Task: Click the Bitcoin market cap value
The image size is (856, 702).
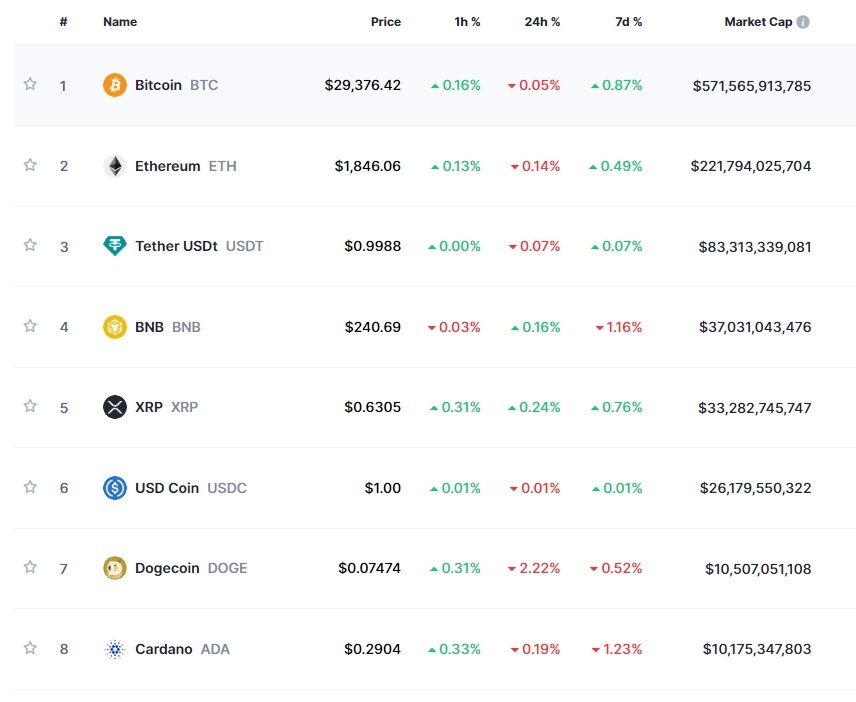Action: click(x=751, y=85)
